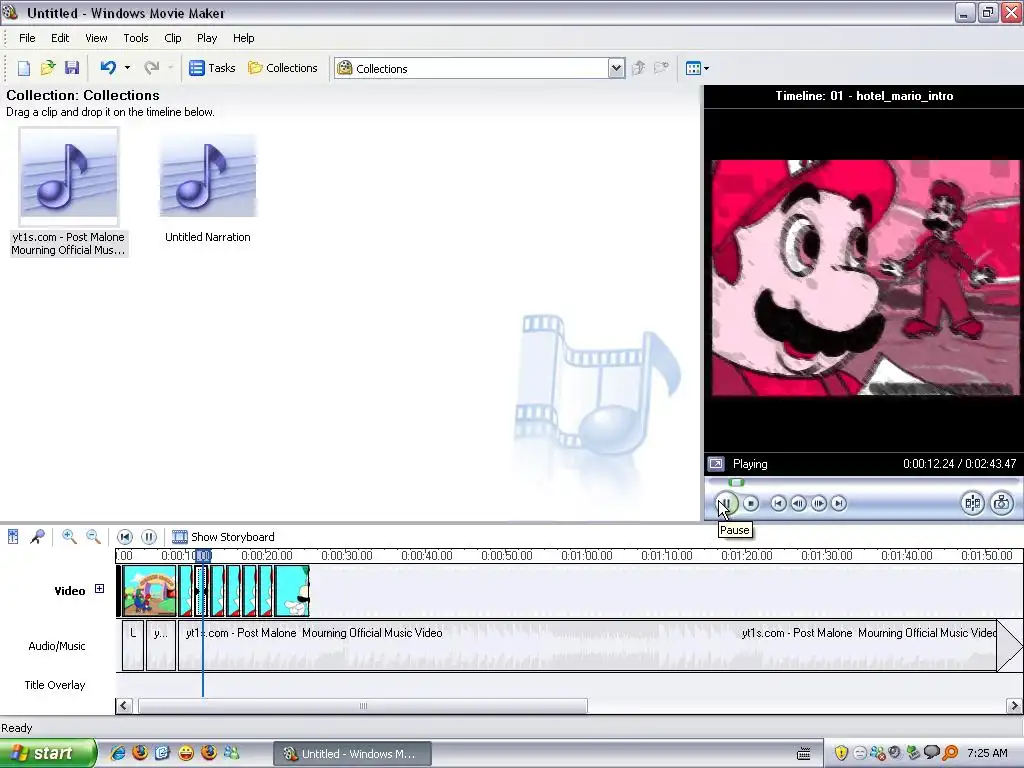Open the Windows Start menu
This screenshot has width=1024, height=768.
48,754
